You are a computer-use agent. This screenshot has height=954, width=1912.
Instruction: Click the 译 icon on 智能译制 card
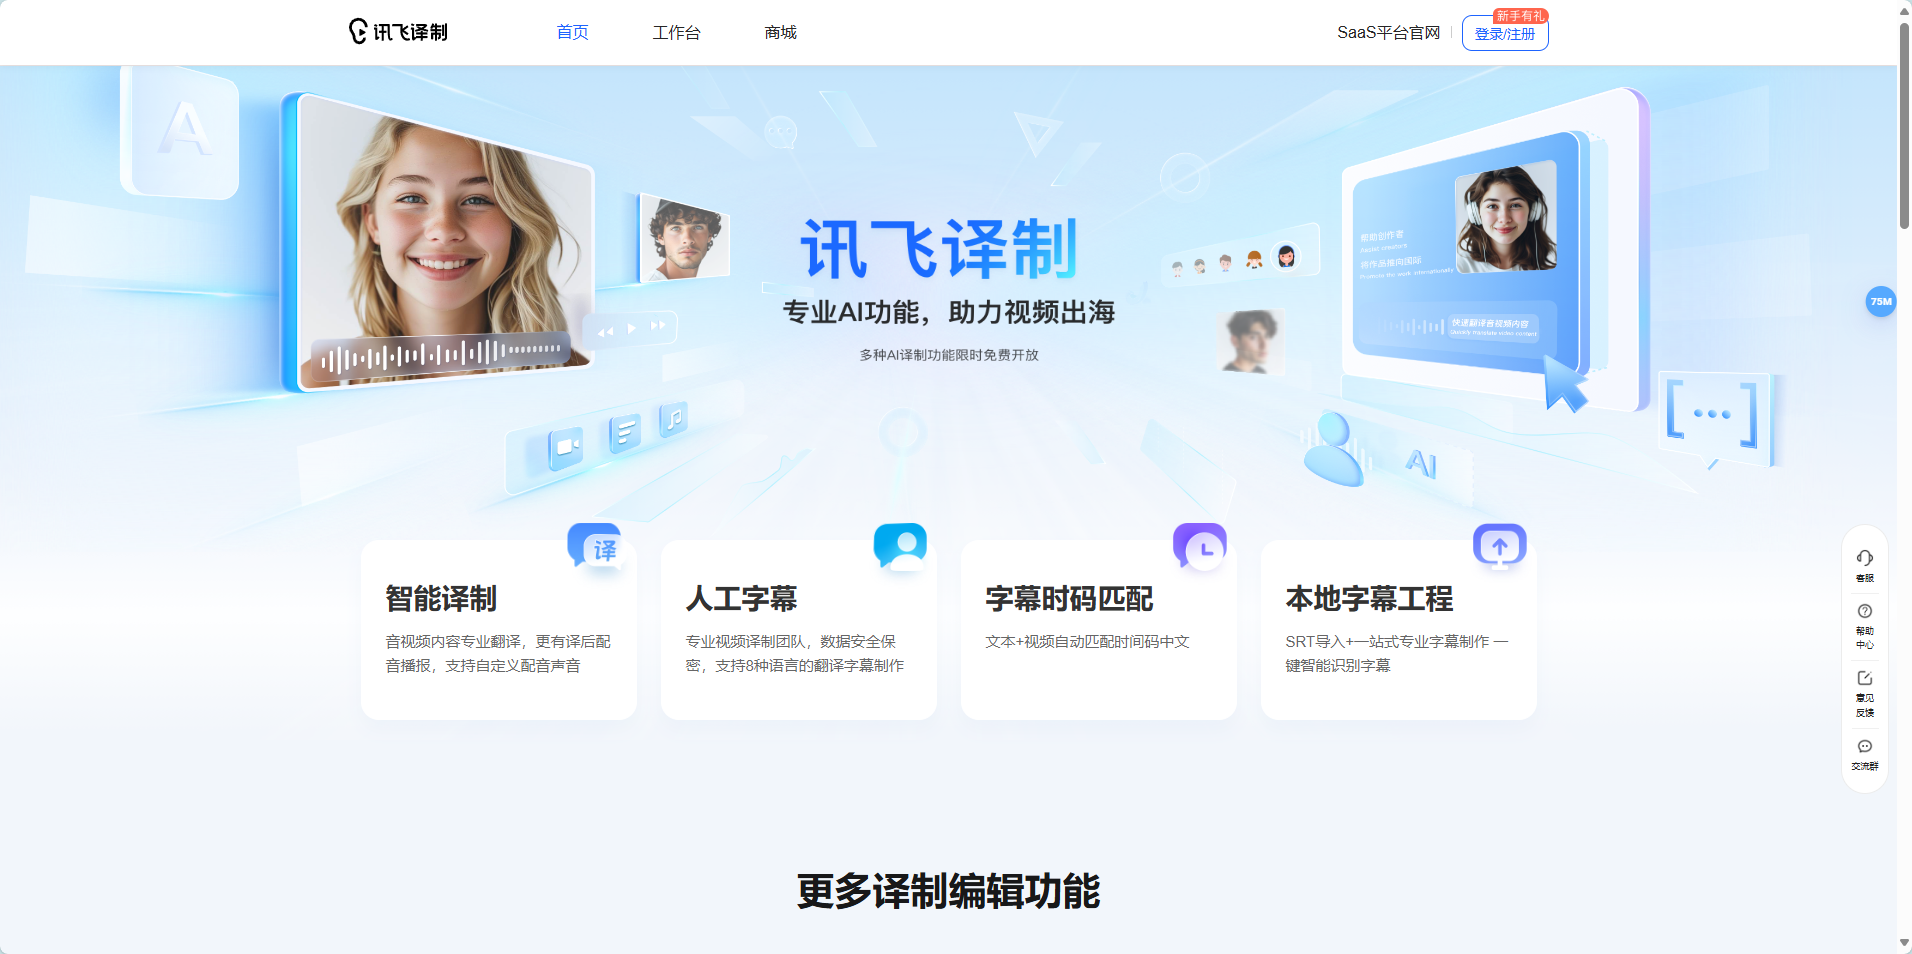coord(596,546)
